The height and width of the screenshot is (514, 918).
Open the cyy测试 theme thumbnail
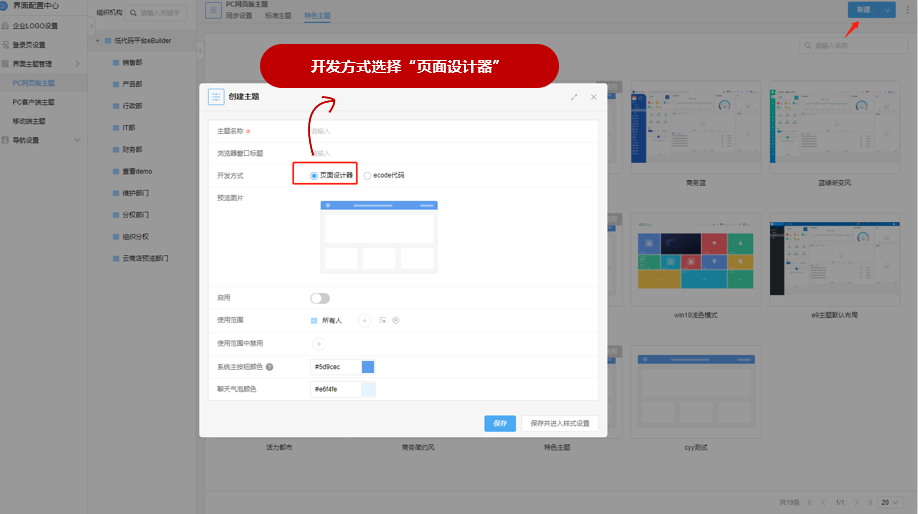pos(696,392)
